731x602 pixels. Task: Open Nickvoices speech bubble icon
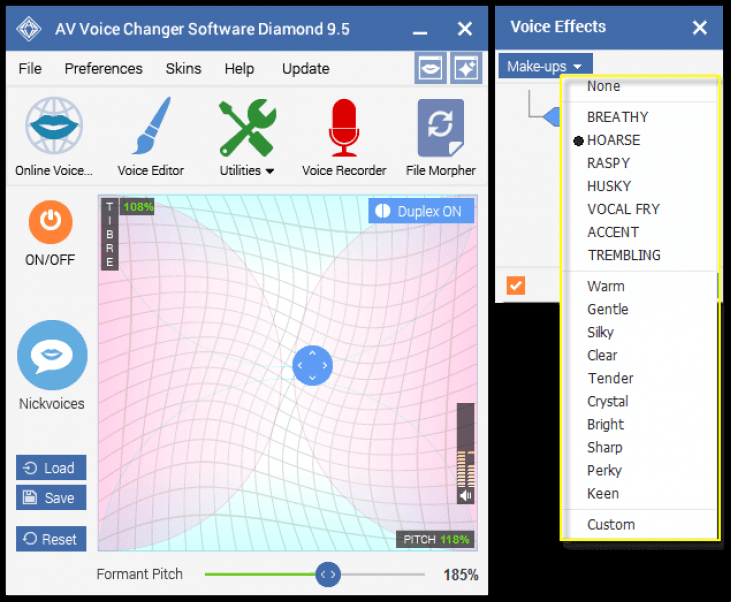52,355
